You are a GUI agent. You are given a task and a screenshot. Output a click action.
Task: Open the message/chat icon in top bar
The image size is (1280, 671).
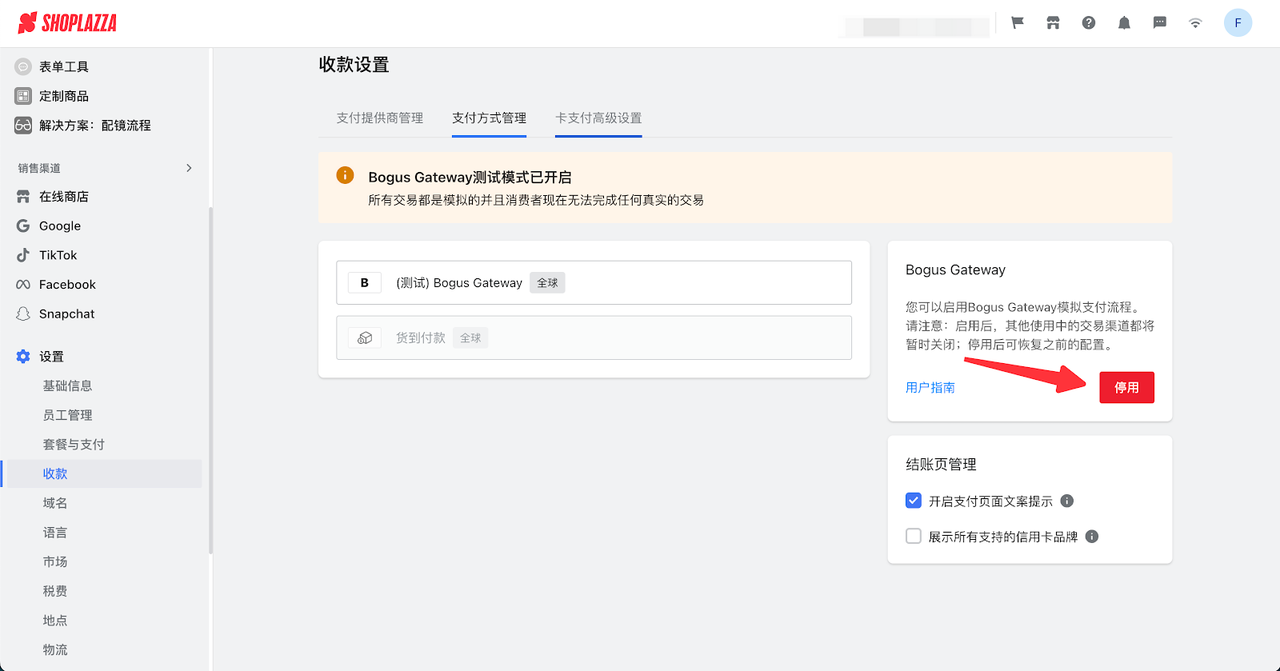pos(1159,21)
